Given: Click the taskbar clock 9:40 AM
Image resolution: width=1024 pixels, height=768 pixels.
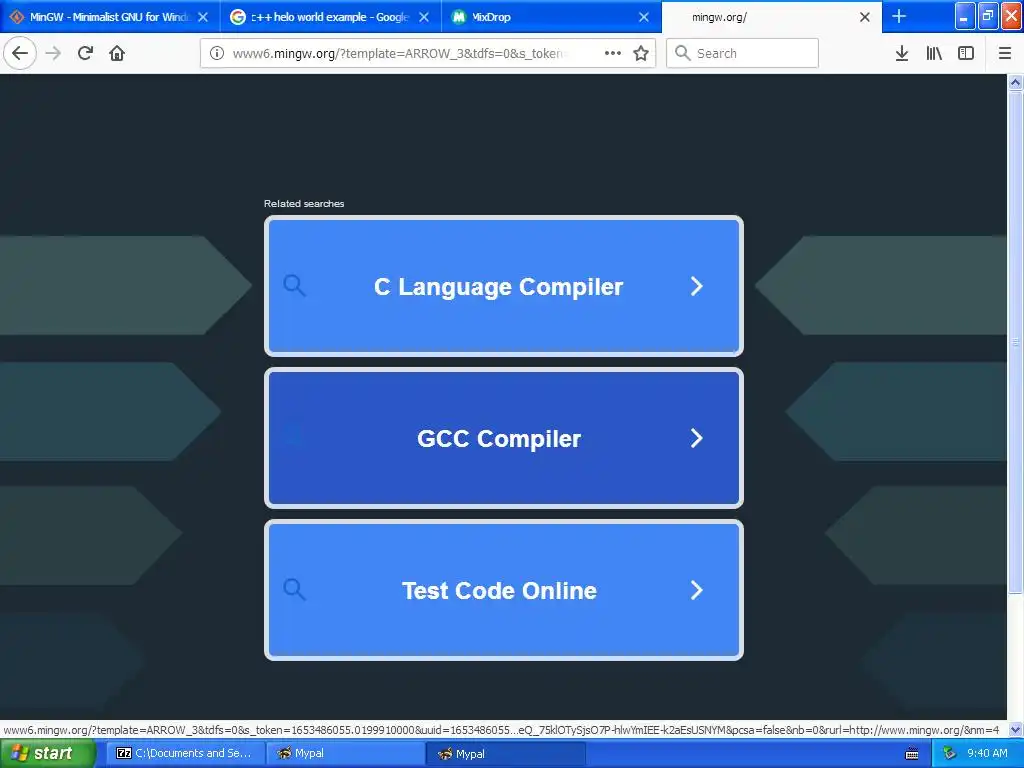Looking at the screenshot, I should pos(987,754).
